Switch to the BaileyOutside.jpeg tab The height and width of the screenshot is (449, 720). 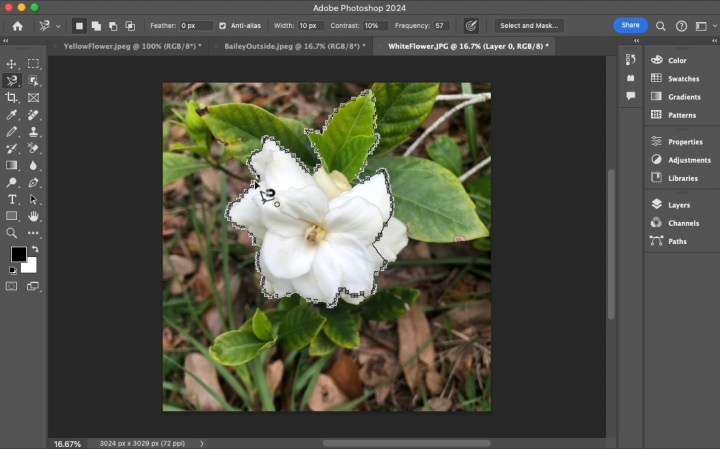coord(291,46)
